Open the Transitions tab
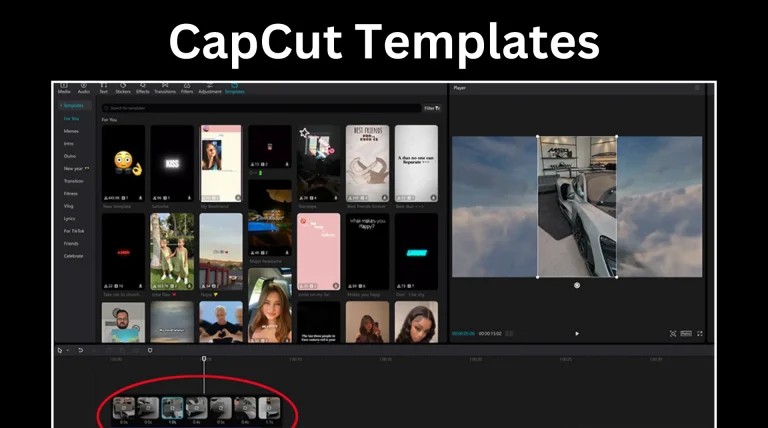The height and width of the screenshot is (428, 768). [165, 88]
